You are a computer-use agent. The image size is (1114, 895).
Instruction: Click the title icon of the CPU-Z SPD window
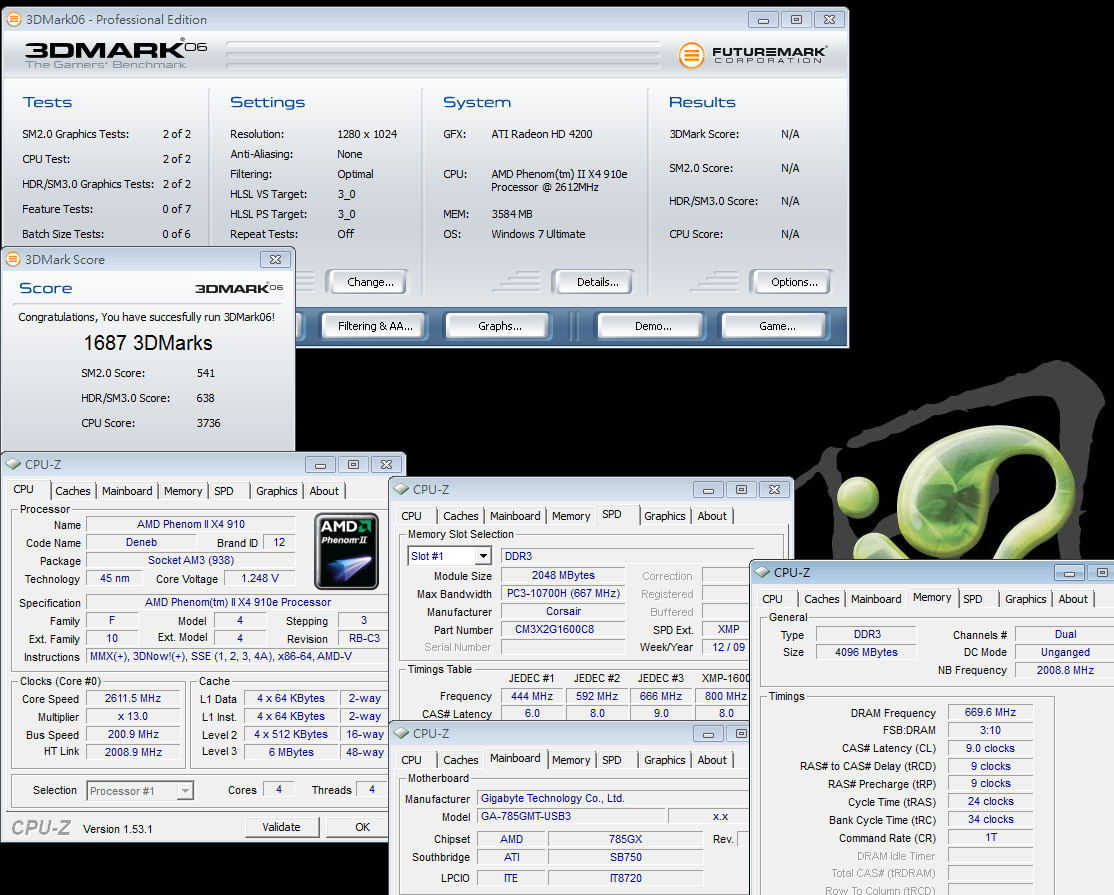(x=401, y=489)
